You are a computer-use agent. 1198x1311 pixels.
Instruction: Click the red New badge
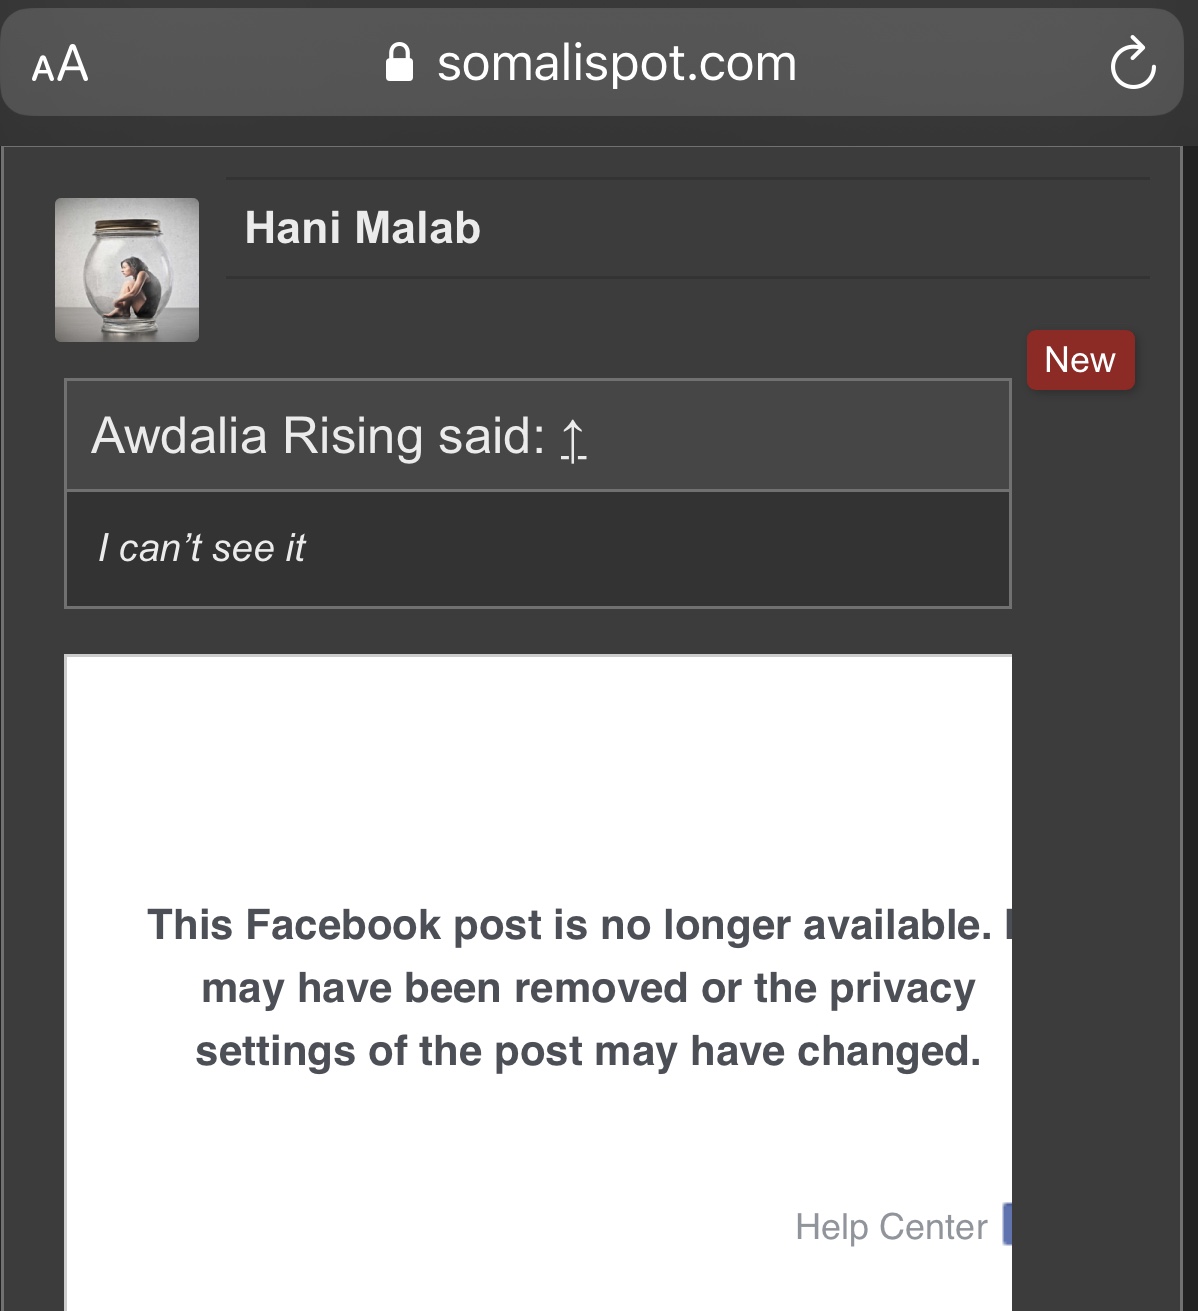(1081, 360)
